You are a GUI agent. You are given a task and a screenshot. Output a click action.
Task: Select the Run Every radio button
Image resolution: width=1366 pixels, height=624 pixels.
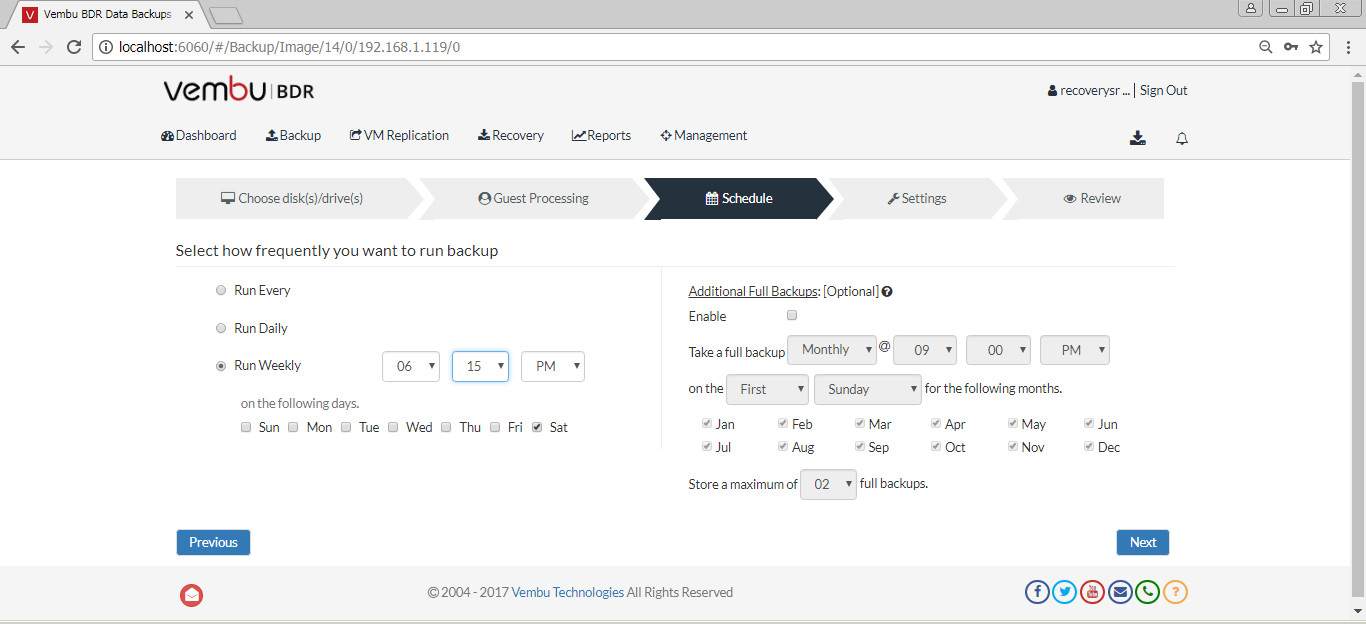[x=221, y=291]
